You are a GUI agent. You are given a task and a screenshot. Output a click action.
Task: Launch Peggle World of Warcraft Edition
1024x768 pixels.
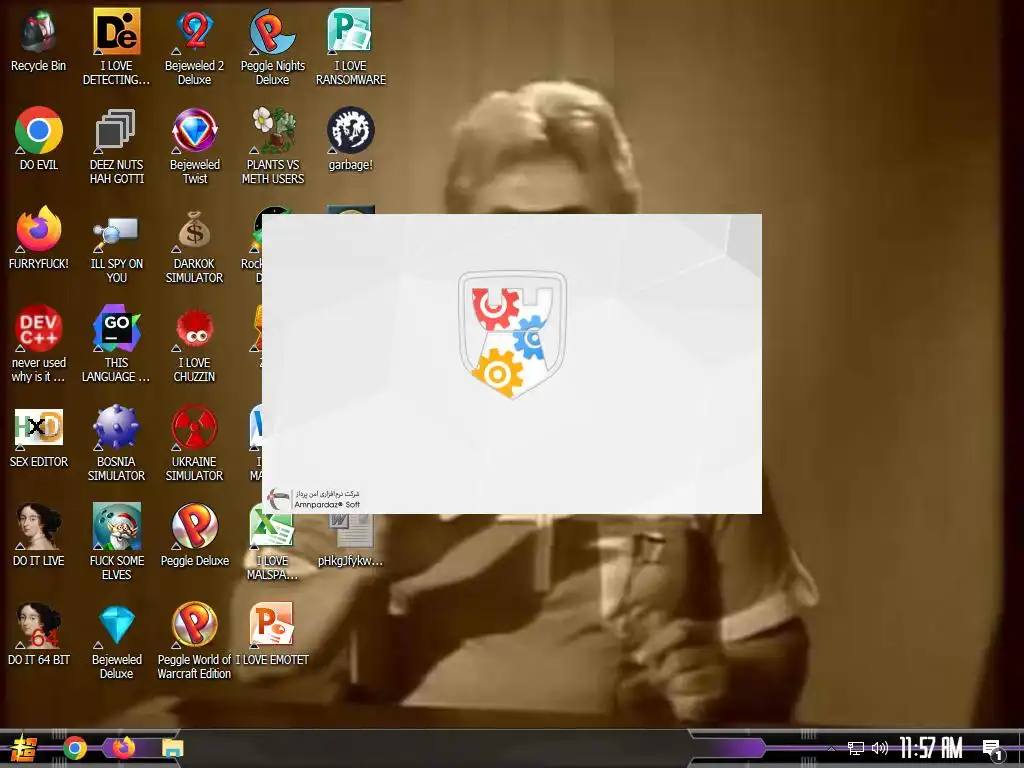click(195, 626)
